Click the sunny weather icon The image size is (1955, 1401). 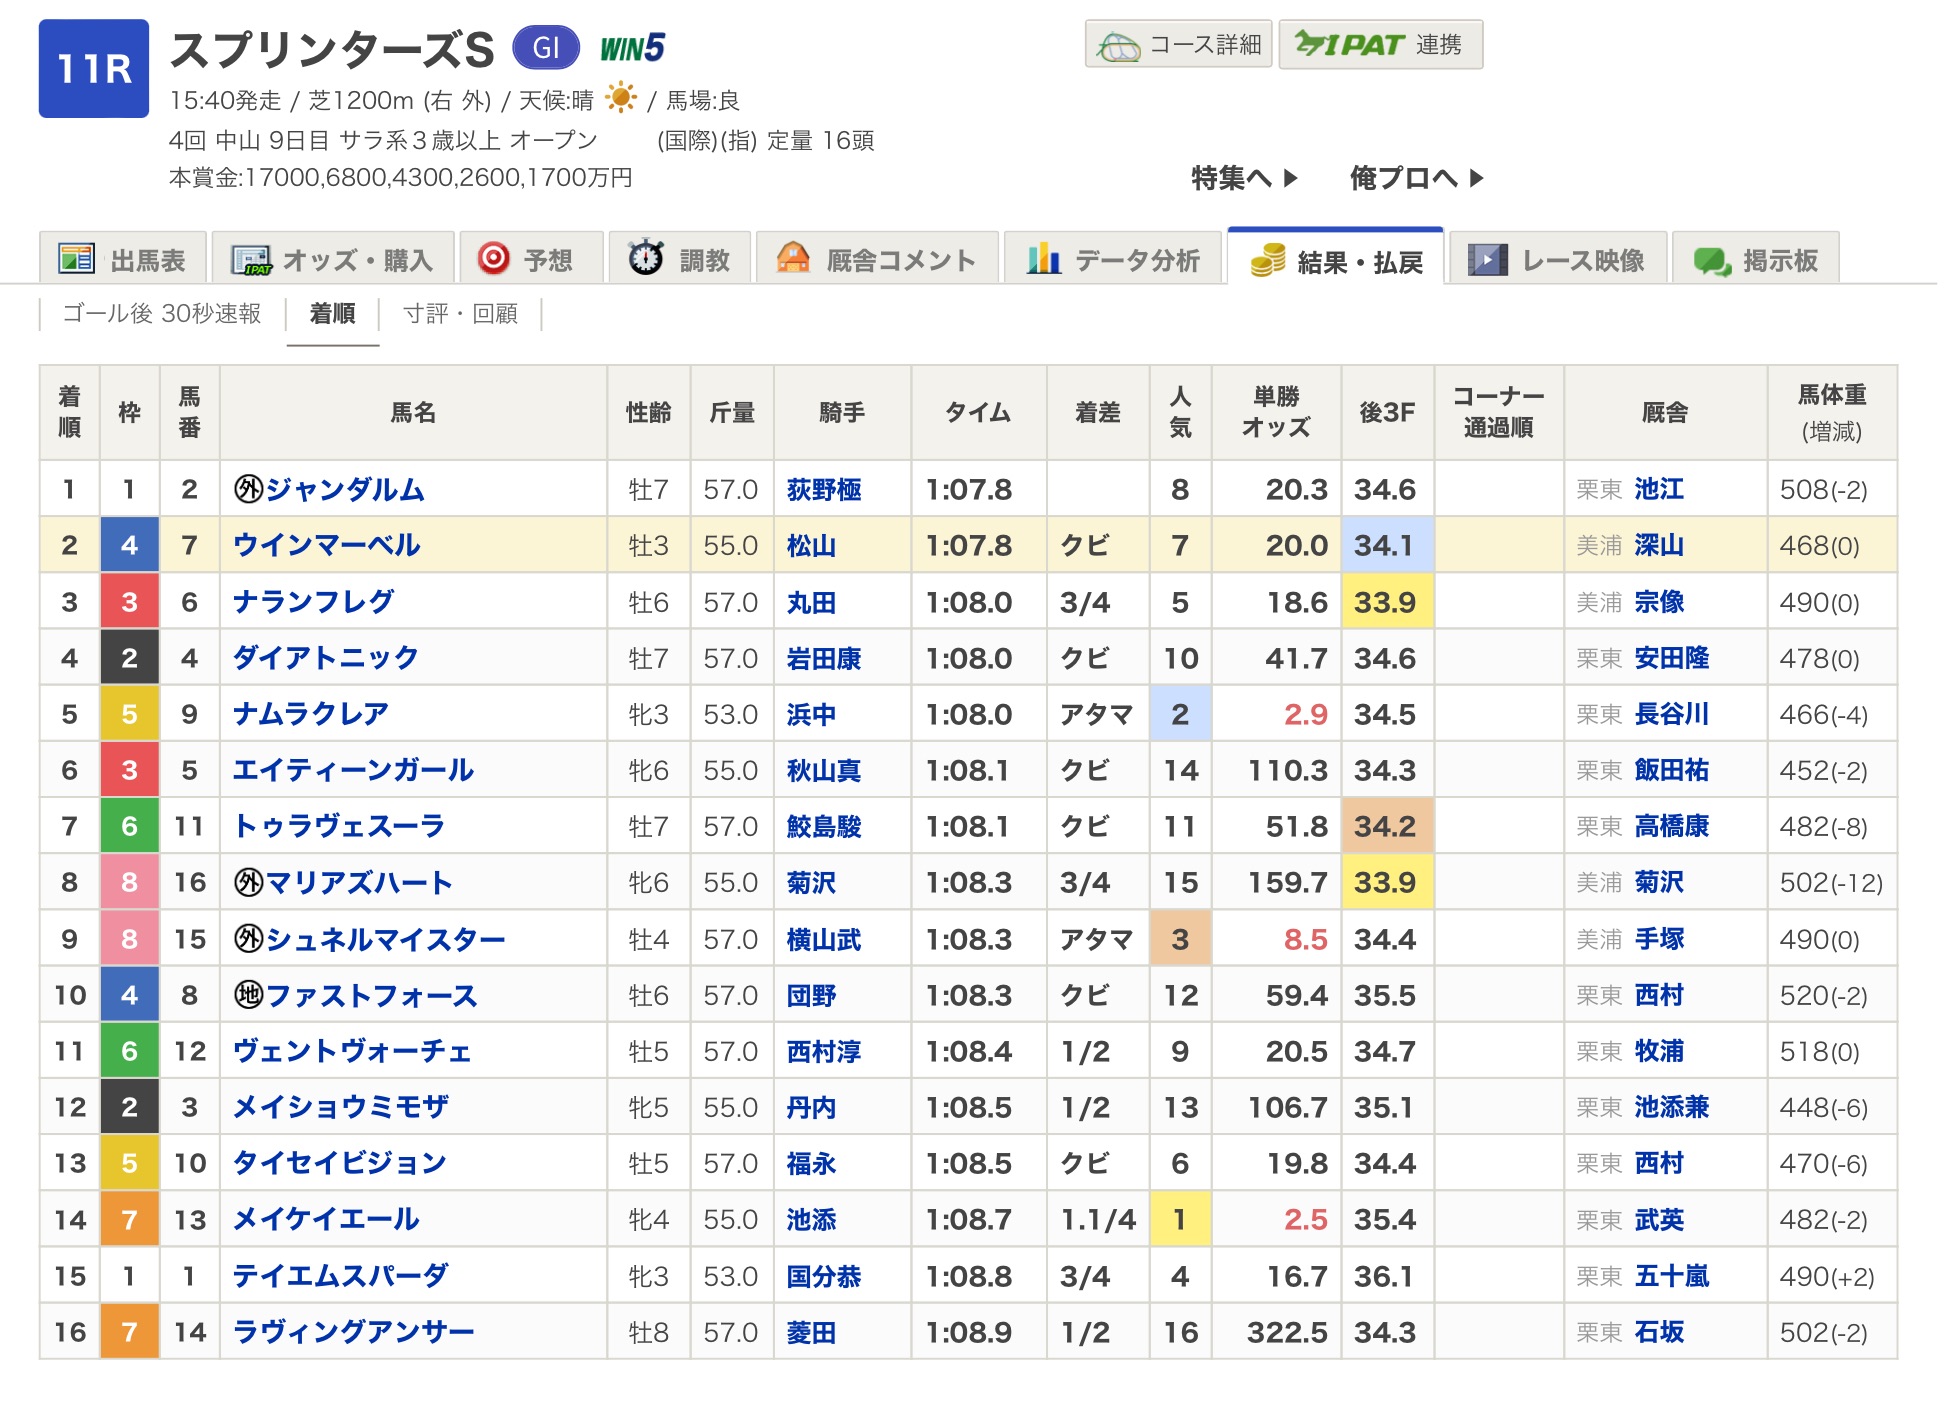pos(620,98)
